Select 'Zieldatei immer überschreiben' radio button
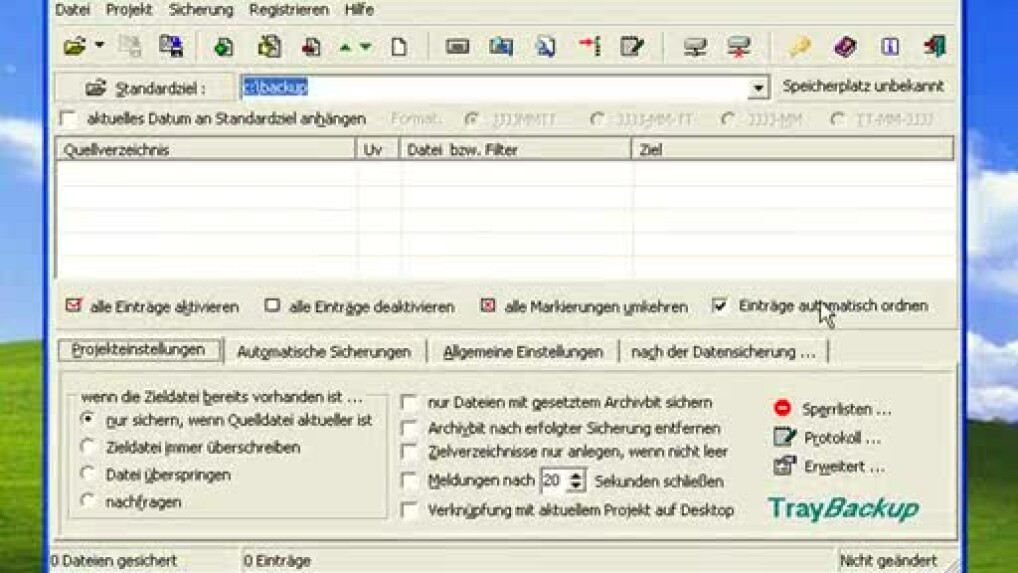The height and width of the screenshot is (573, 1018). [89, 447]
